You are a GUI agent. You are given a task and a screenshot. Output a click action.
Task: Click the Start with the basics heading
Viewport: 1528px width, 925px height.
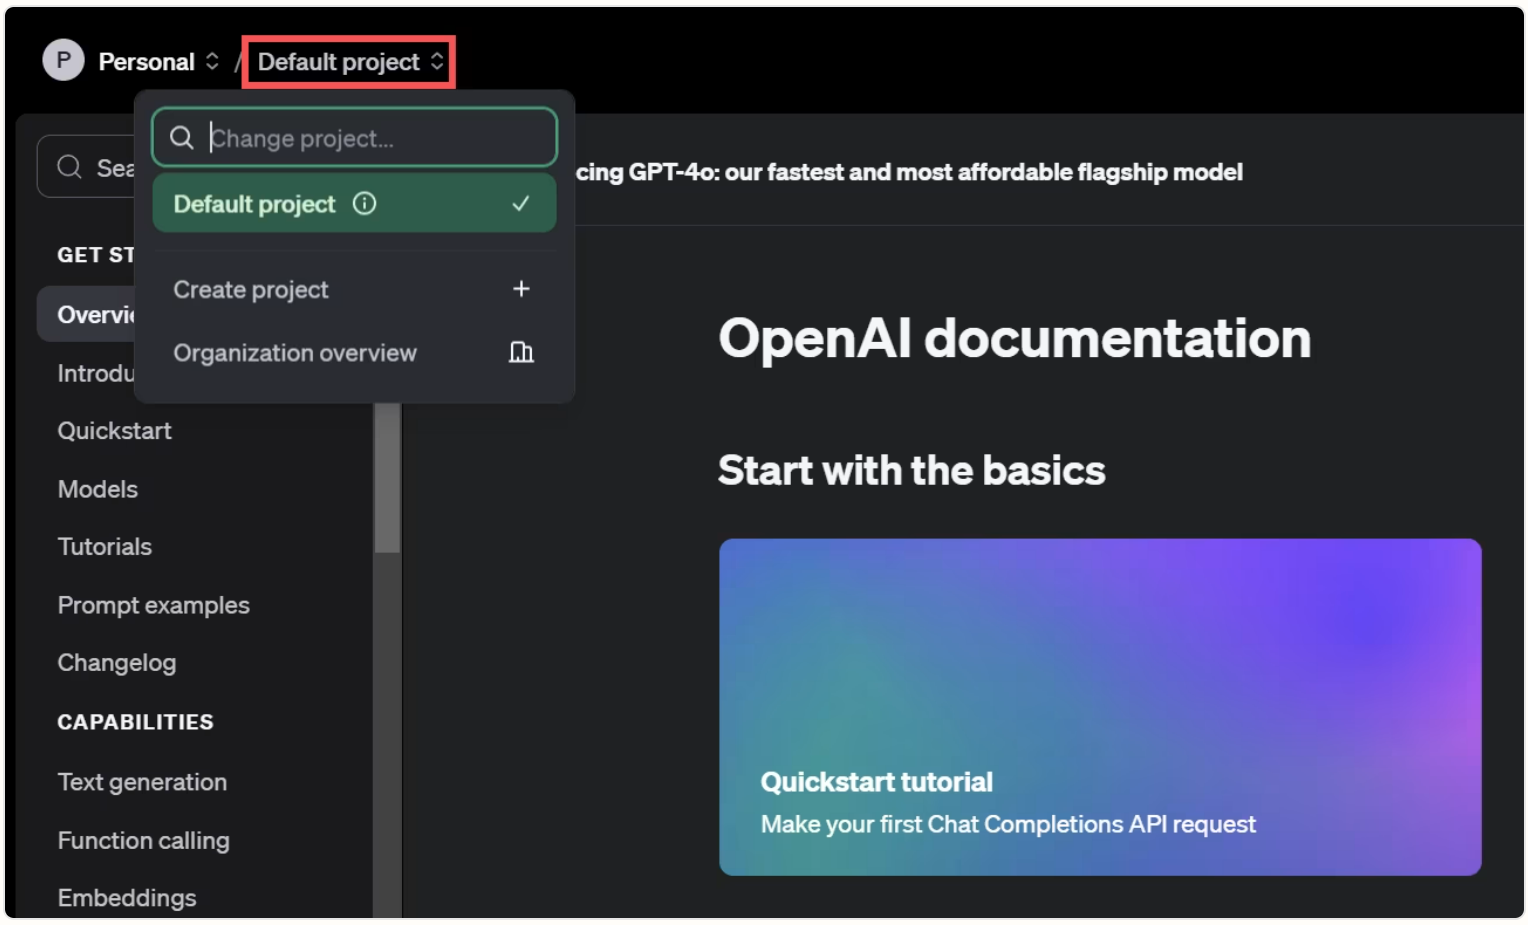(x=911, y=470)
